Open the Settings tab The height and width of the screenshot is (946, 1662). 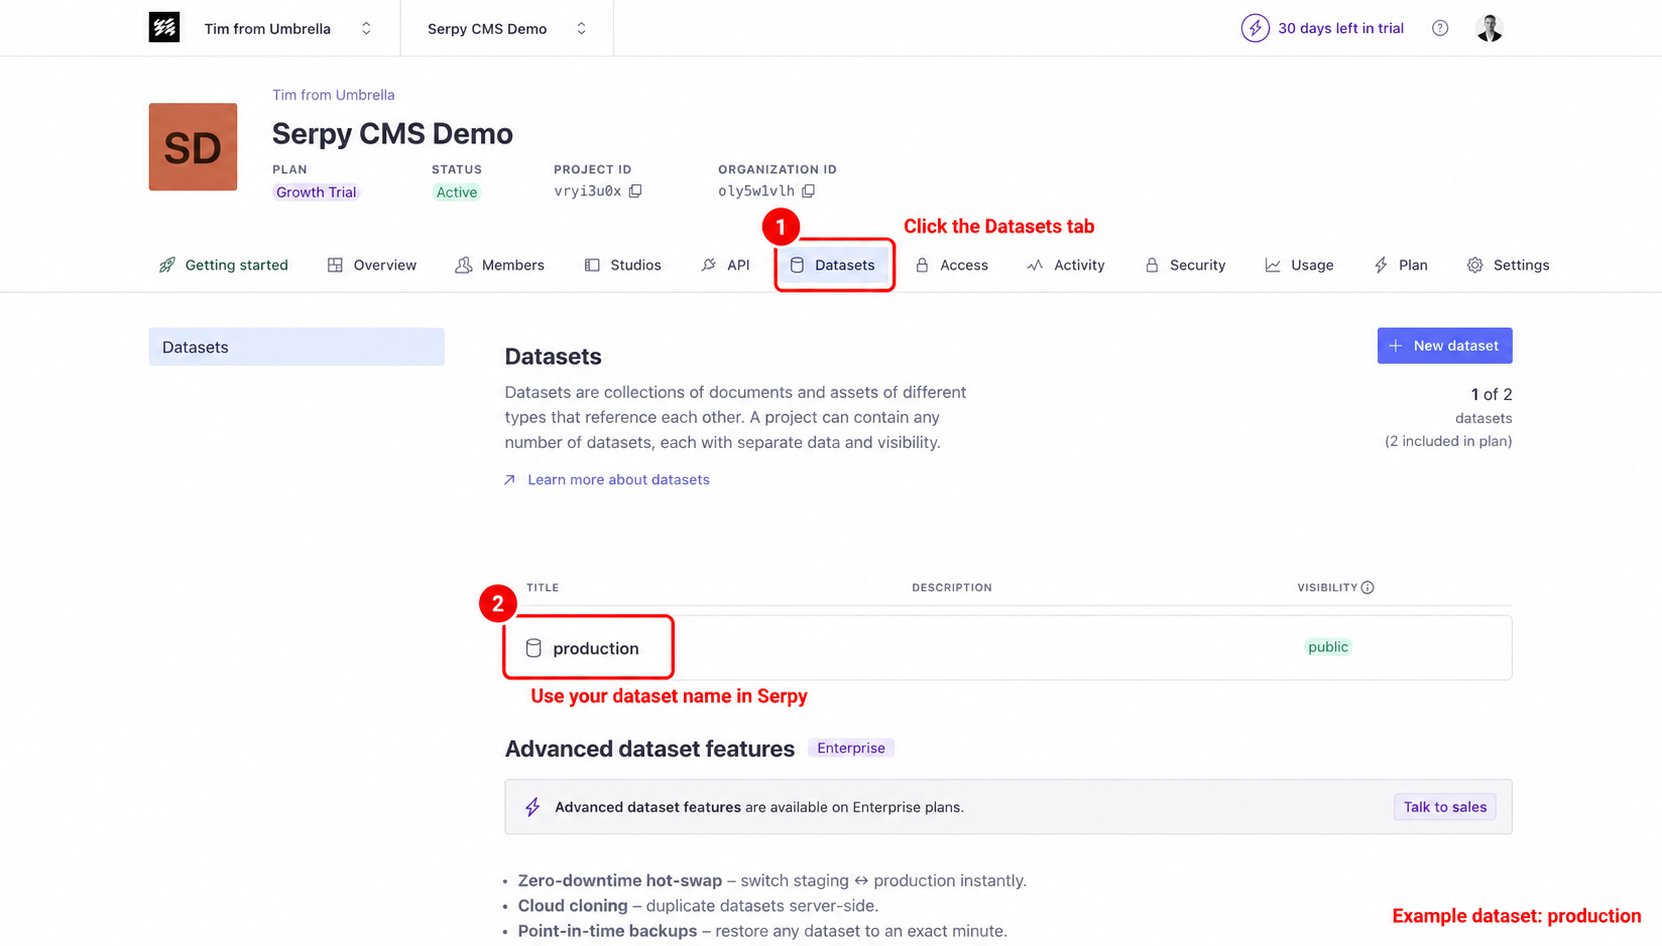pos(1508,265)
